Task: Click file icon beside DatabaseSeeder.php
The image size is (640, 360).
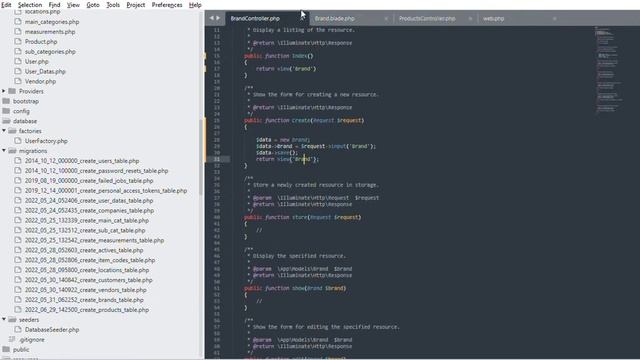Action: 18,329
